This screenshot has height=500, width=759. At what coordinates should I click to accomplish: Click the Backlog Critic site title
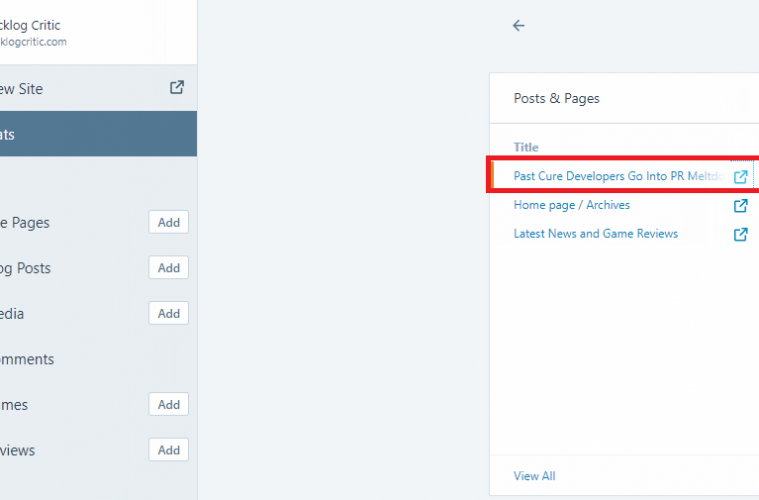[x=30, y=25]
